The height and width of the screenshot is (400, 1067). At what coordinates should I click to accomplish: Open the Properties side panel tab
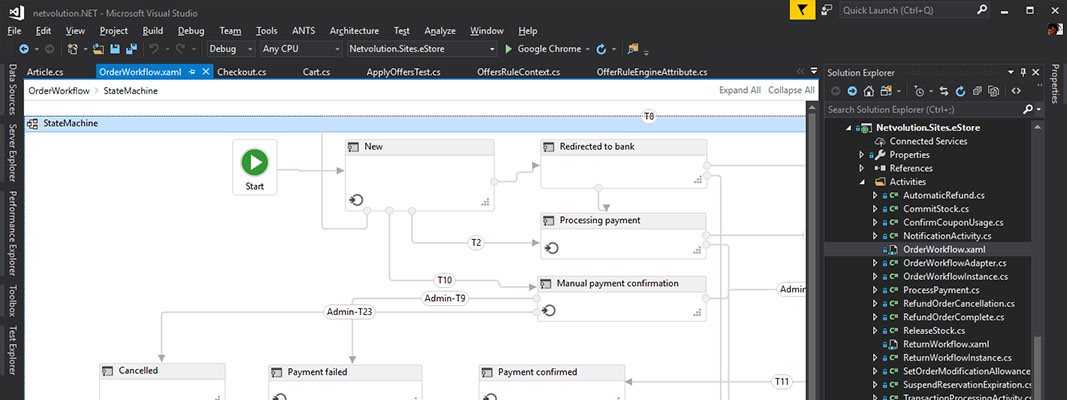(1055, 84)
